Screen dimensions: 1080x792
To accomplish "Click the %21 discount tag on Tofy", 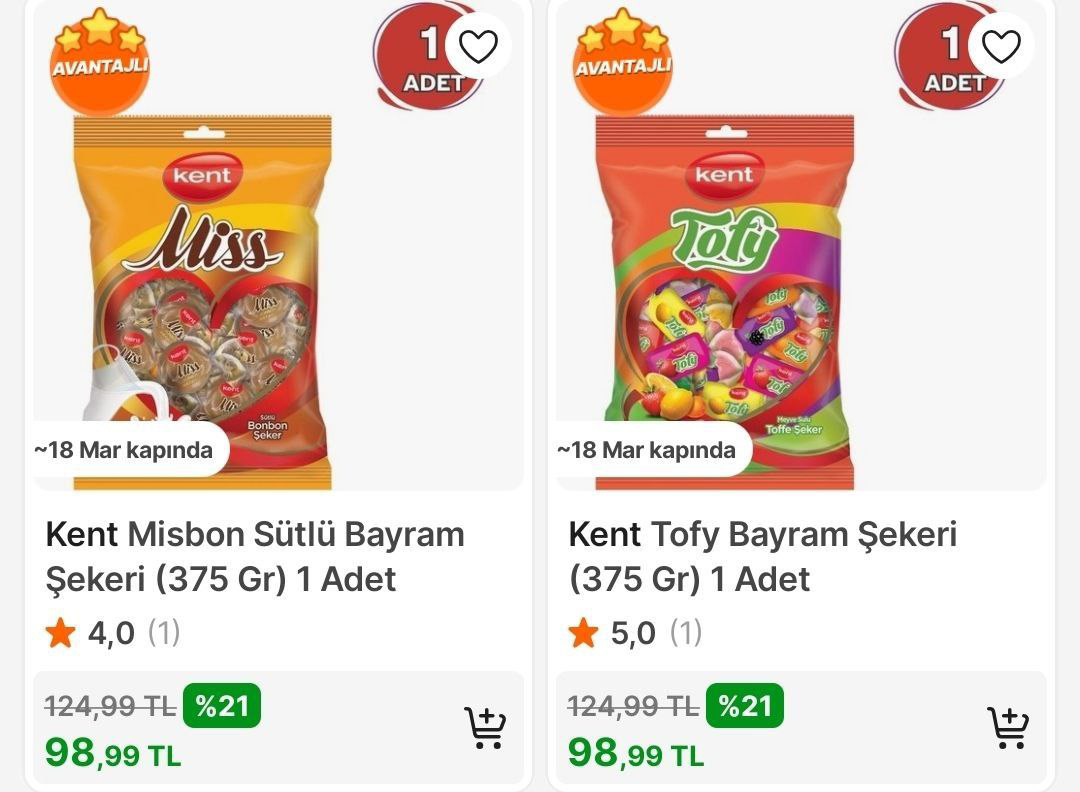I will (x=745, y=706).
